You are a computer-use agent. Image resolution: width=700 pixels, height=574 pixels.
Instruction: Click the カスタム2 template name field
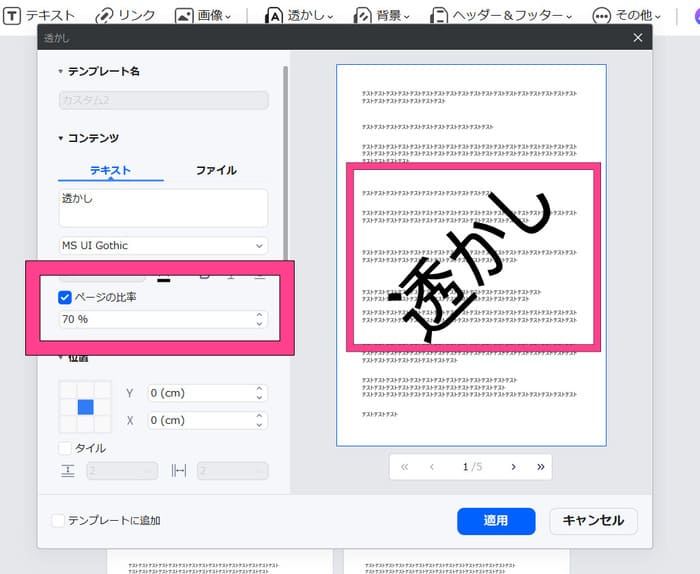click(163, 100)
